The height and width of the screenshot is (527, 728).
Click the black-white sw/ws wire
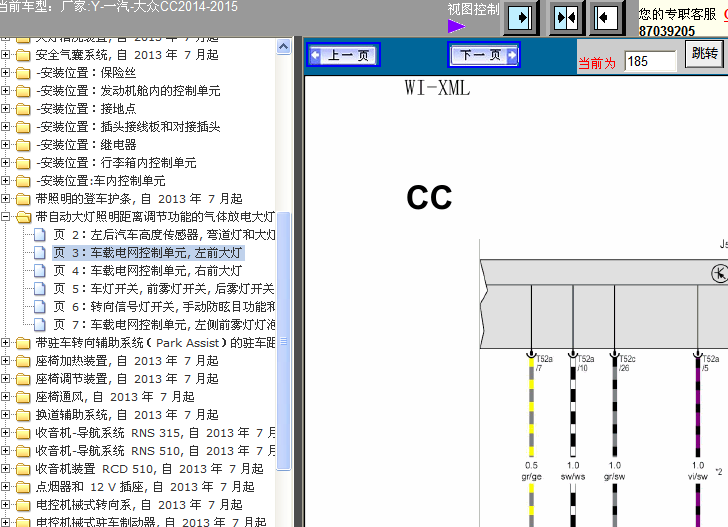tap(572, 406)
